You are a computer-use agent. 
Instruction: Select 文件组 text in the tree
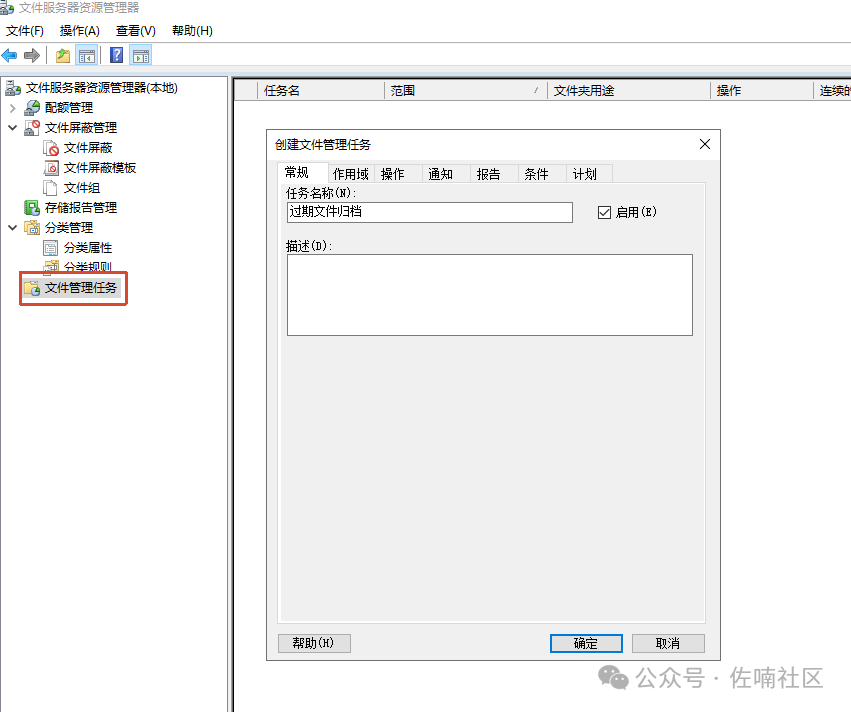(x=82, y=188)
